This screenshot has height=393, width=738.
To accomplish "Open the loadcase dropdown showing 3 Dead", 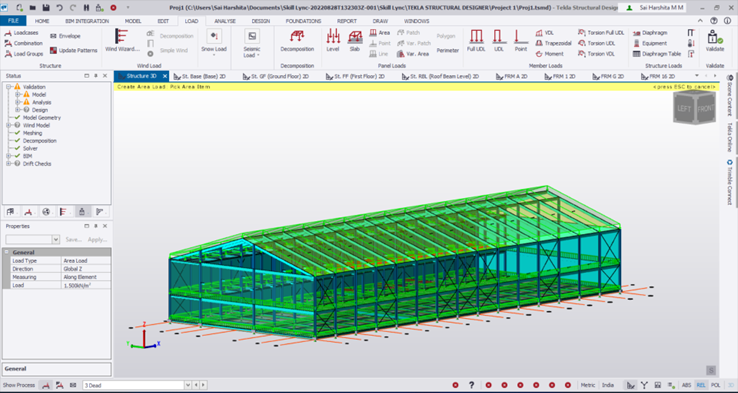I will click(x=136, y=385).
